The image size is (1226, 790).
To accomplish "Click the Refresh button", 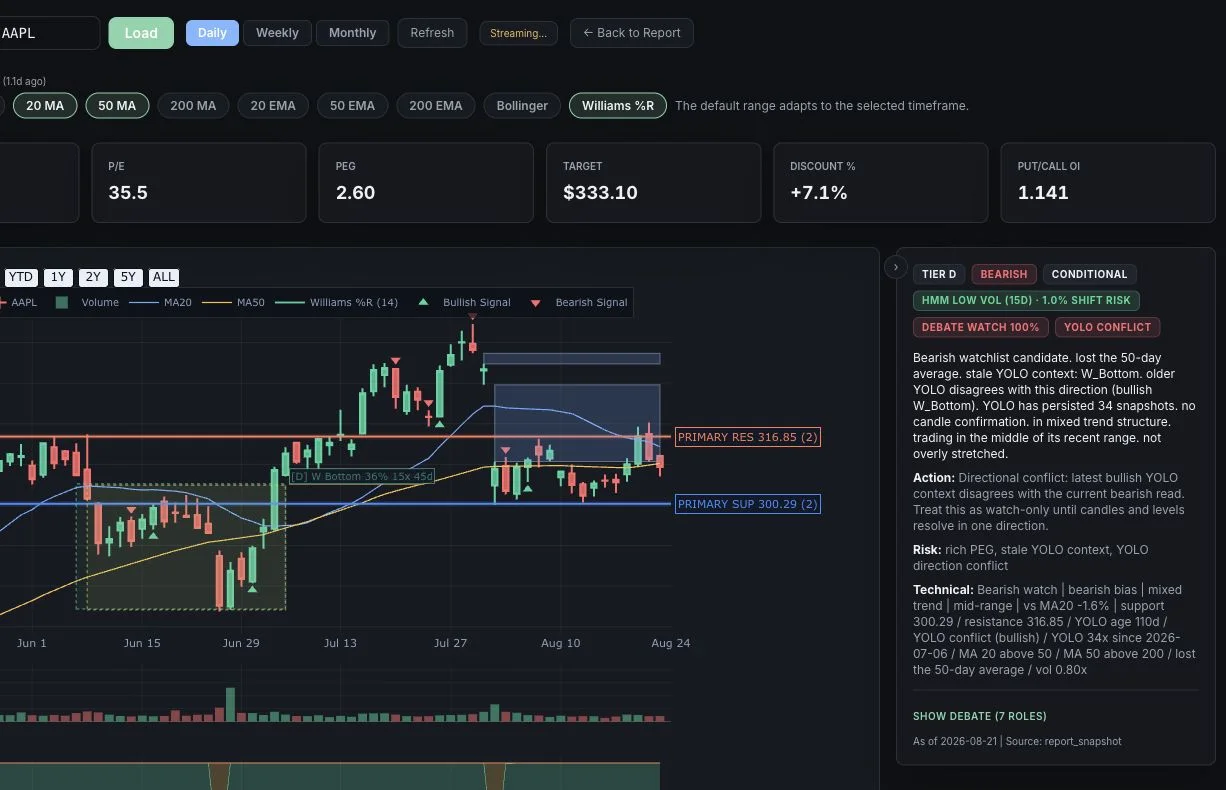I will tap(432, 33).
